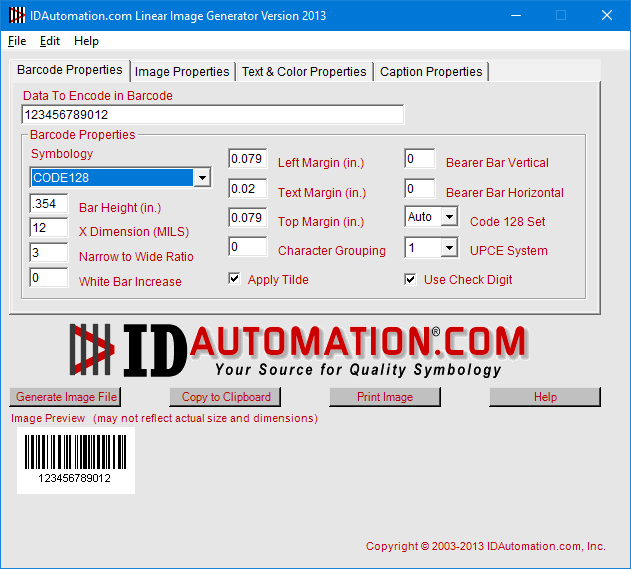Click the Generate Image File button
The width and height of the screenshot is (631, 569).
(x=65, y=397)
